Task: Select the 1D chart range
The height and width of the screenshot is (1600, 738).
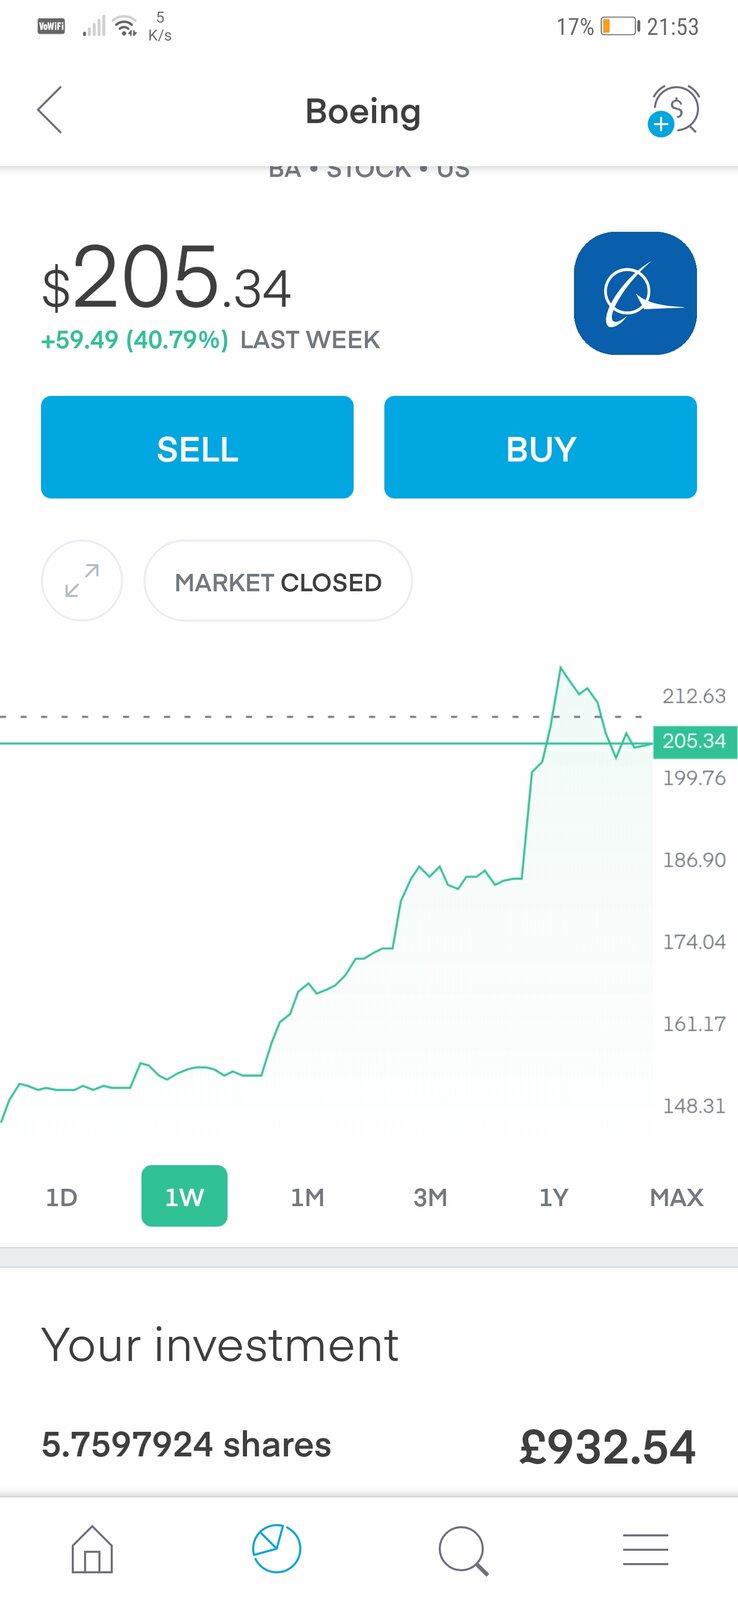Action: 61,1197
